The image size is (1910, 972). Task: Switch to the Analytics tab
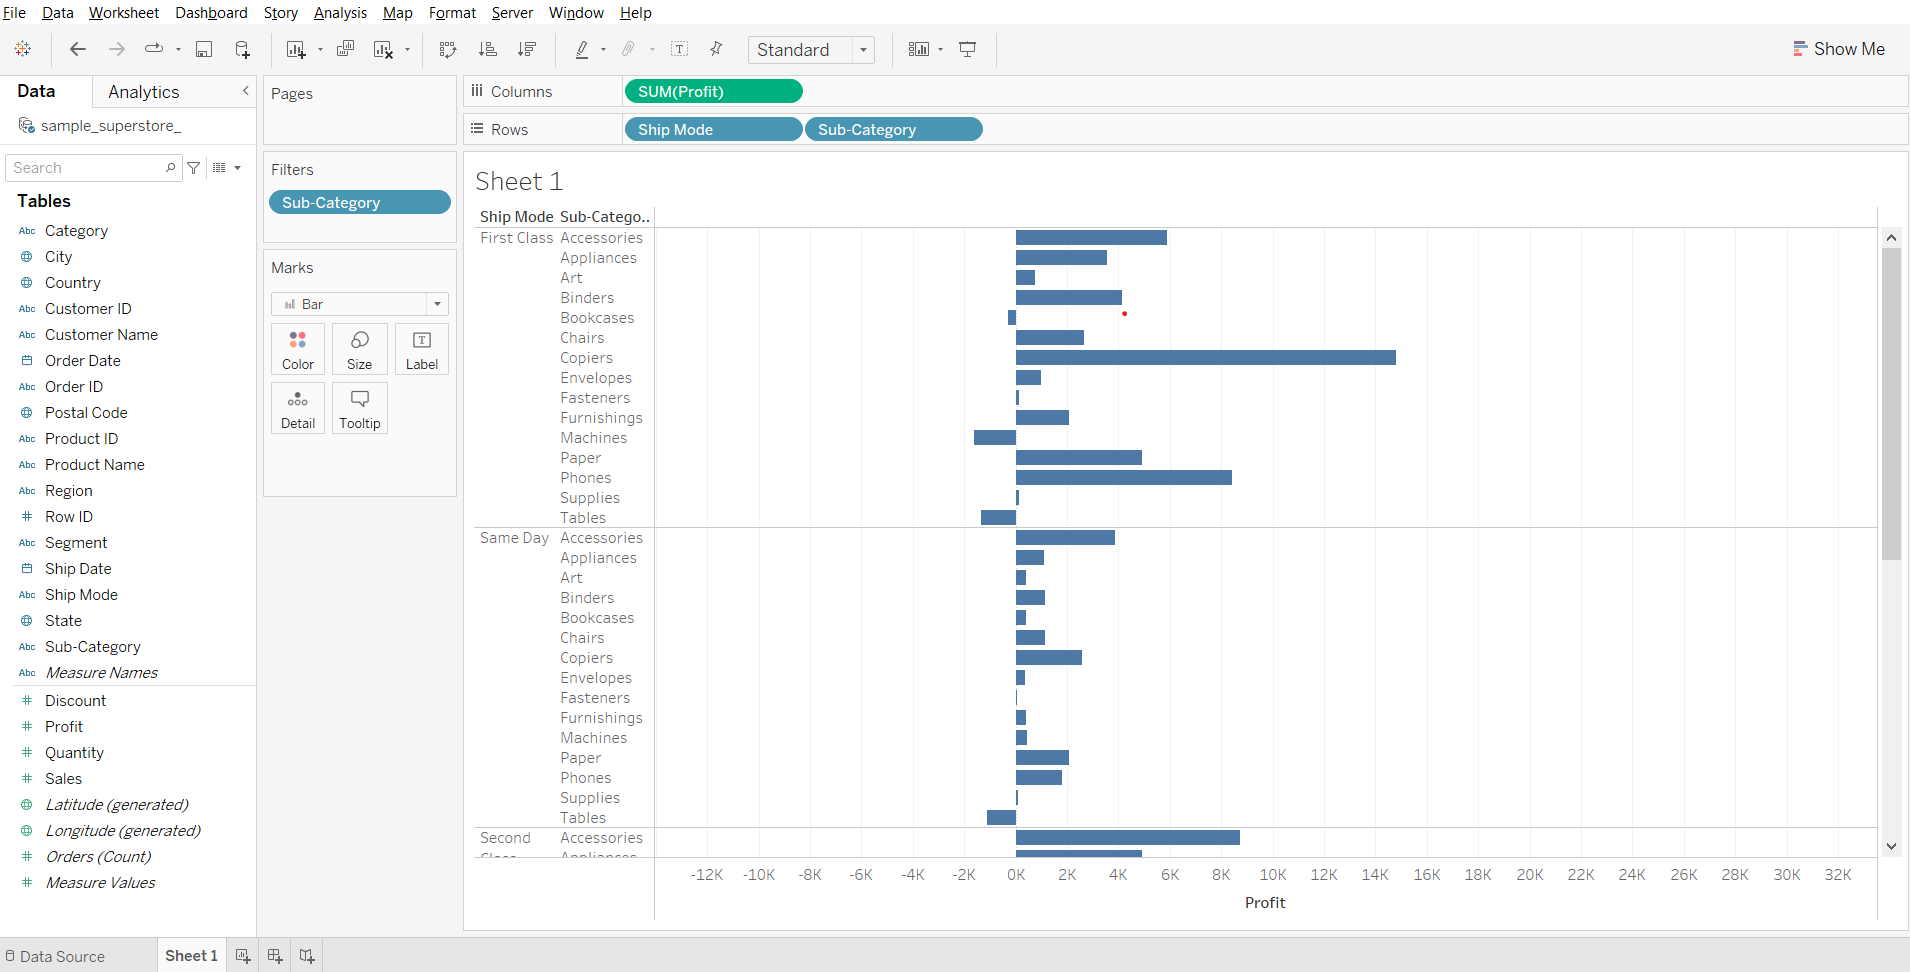point(144,92)
